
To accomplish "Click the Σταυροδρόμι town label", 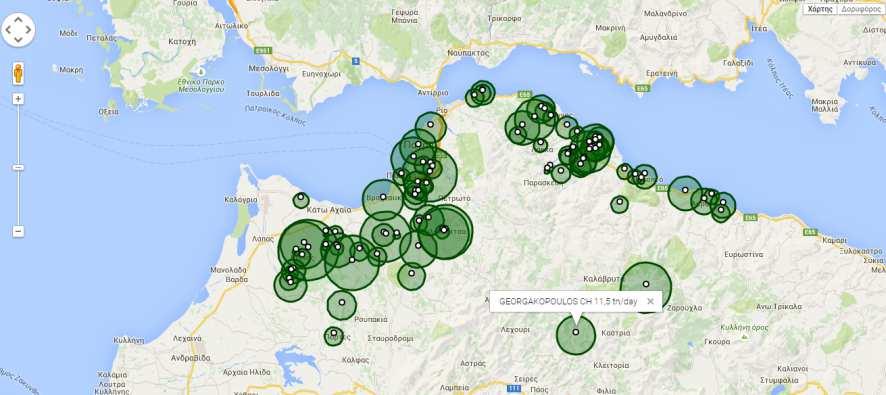I will click(x=390, y=338).
